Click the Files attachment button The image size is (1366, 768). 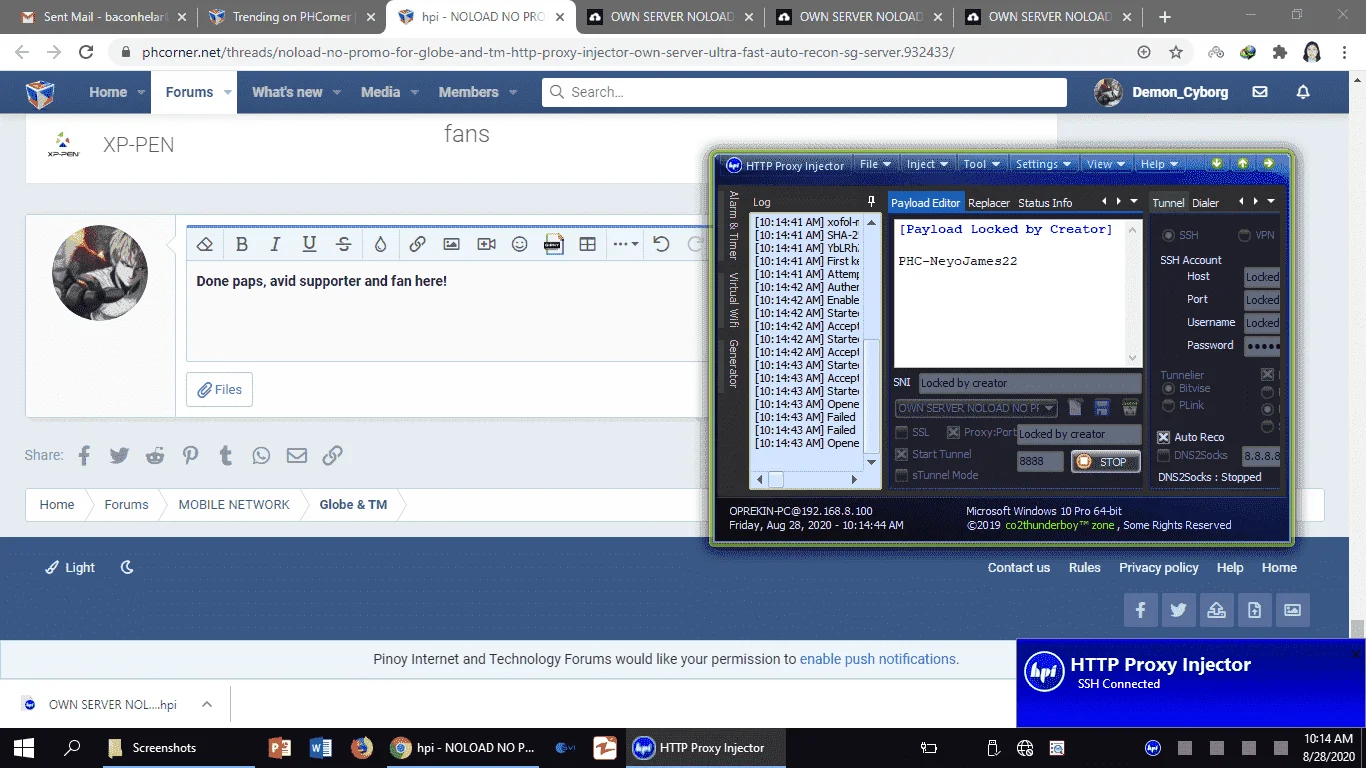(x=219, y=390)
